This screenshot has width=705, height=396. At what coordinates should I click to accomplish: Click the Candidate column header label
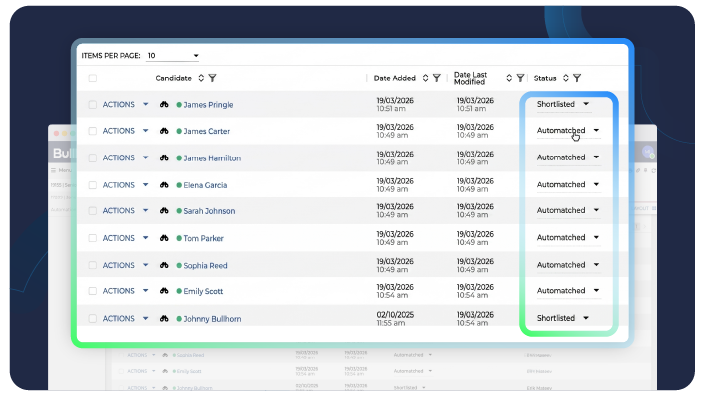coord(174,78)
